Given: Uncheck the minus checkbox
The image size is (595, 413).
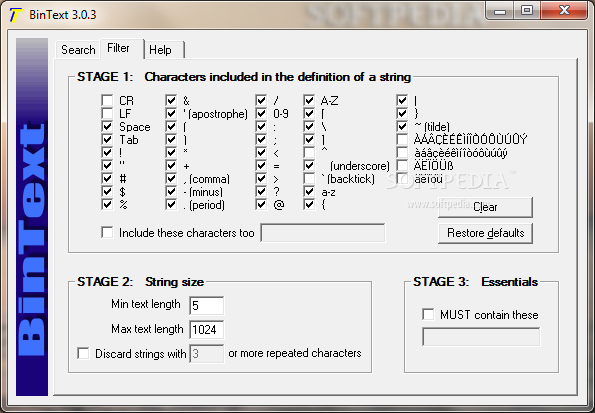Looking at the screenshot, I should (171, 191).
